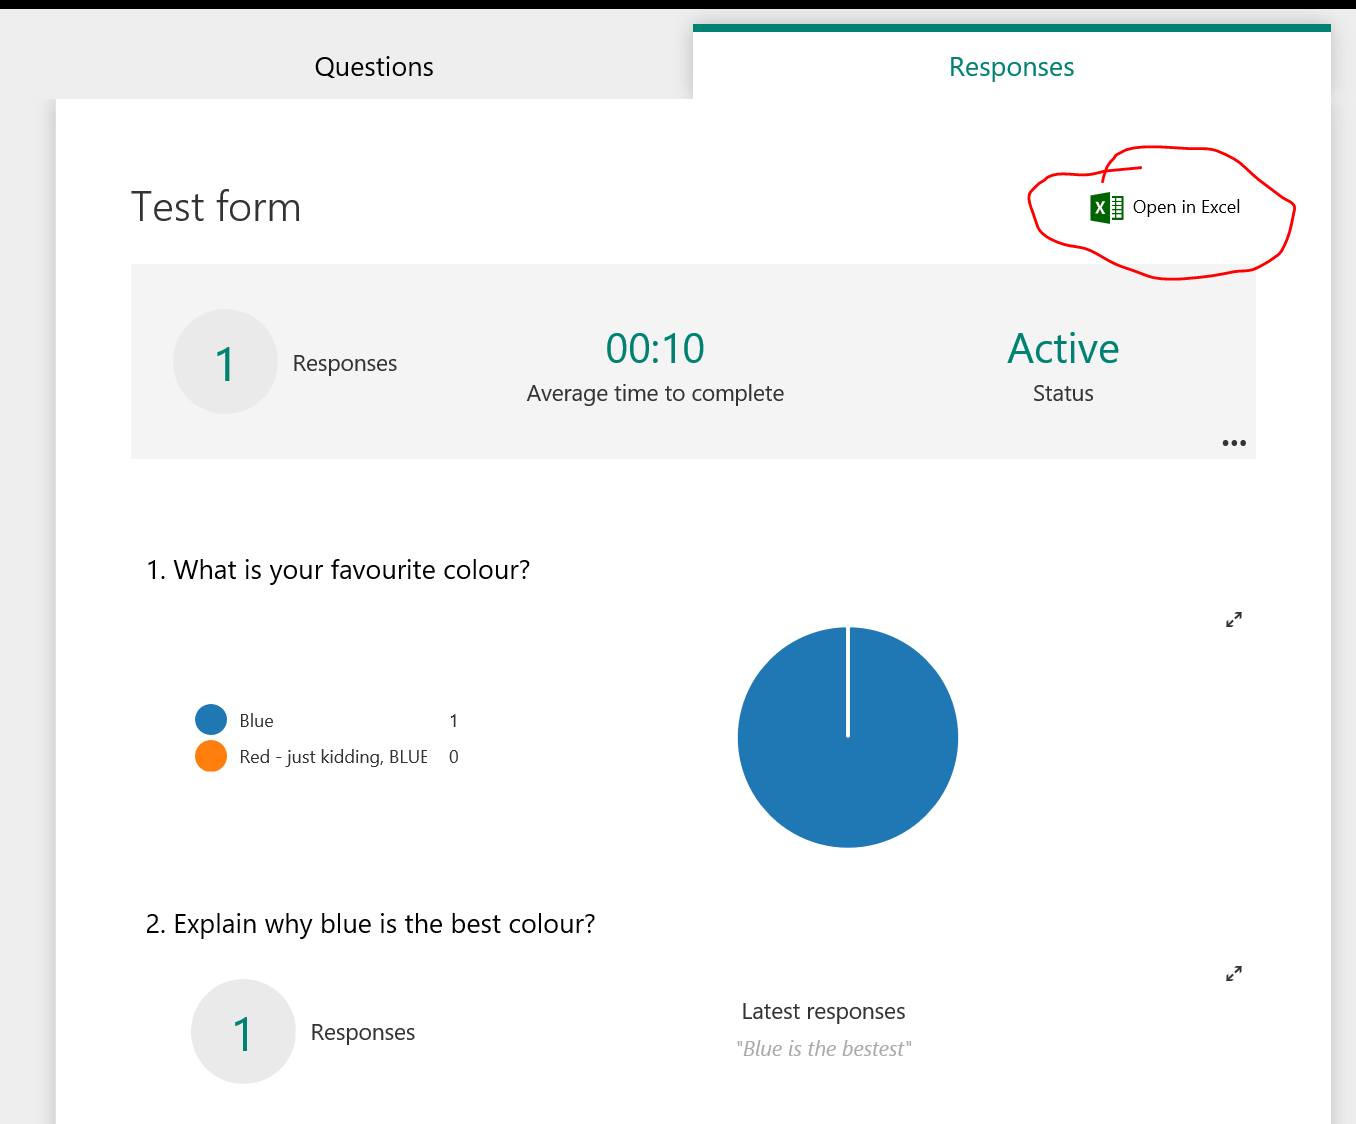Click the total responses count circle
Image resolution: width=1356 pixels, height=1124 pixels.
click(225, 362)
